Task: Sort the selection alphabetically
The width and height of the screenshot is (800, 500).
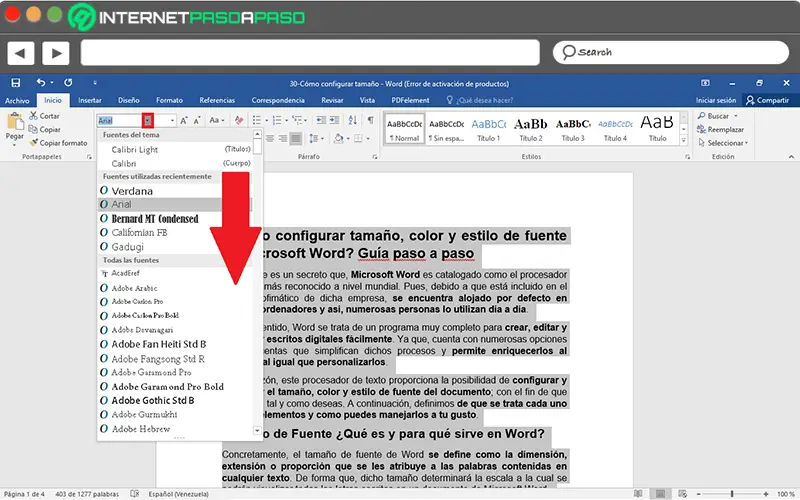Action: point(353,120)
